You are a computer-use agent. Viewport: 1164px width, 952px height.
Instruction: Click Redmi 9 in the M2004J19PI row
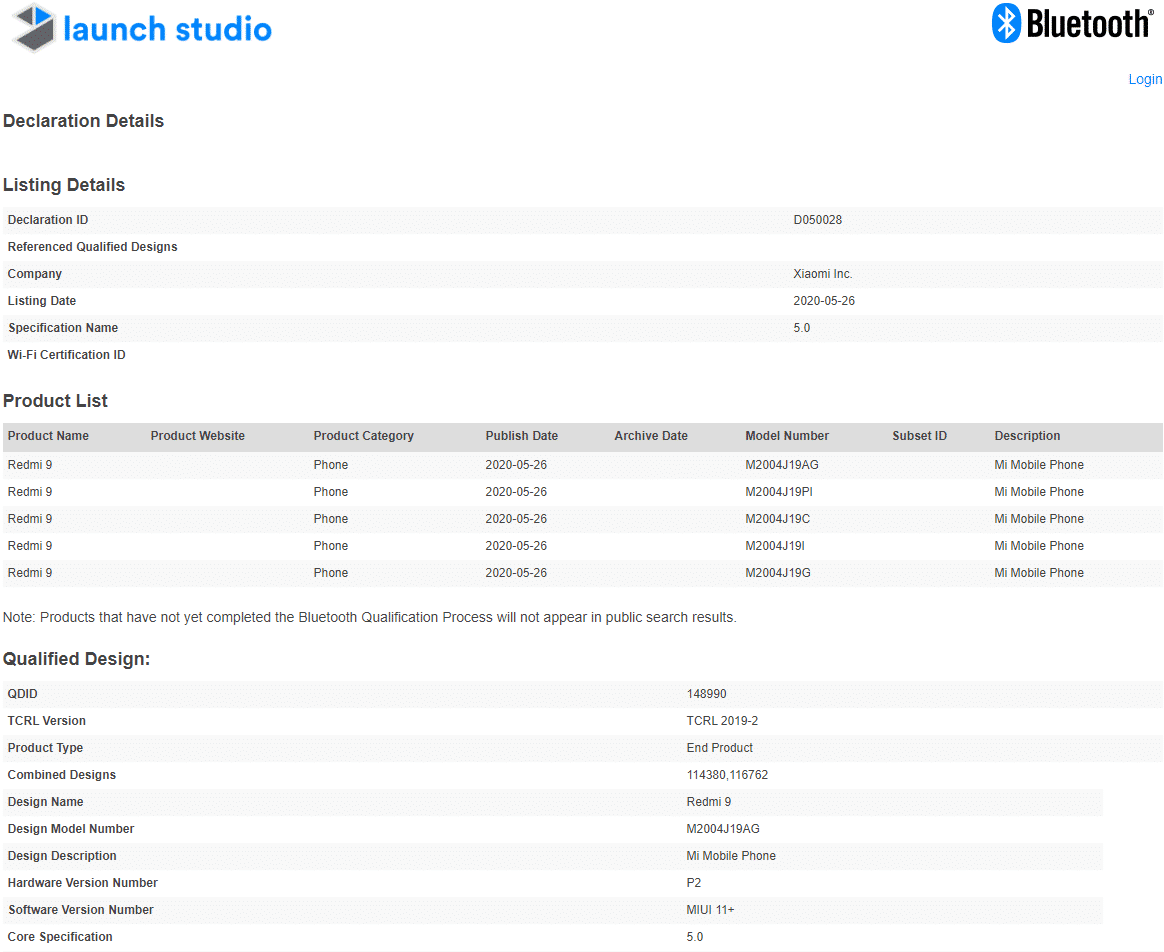click(x=30, y=492)
